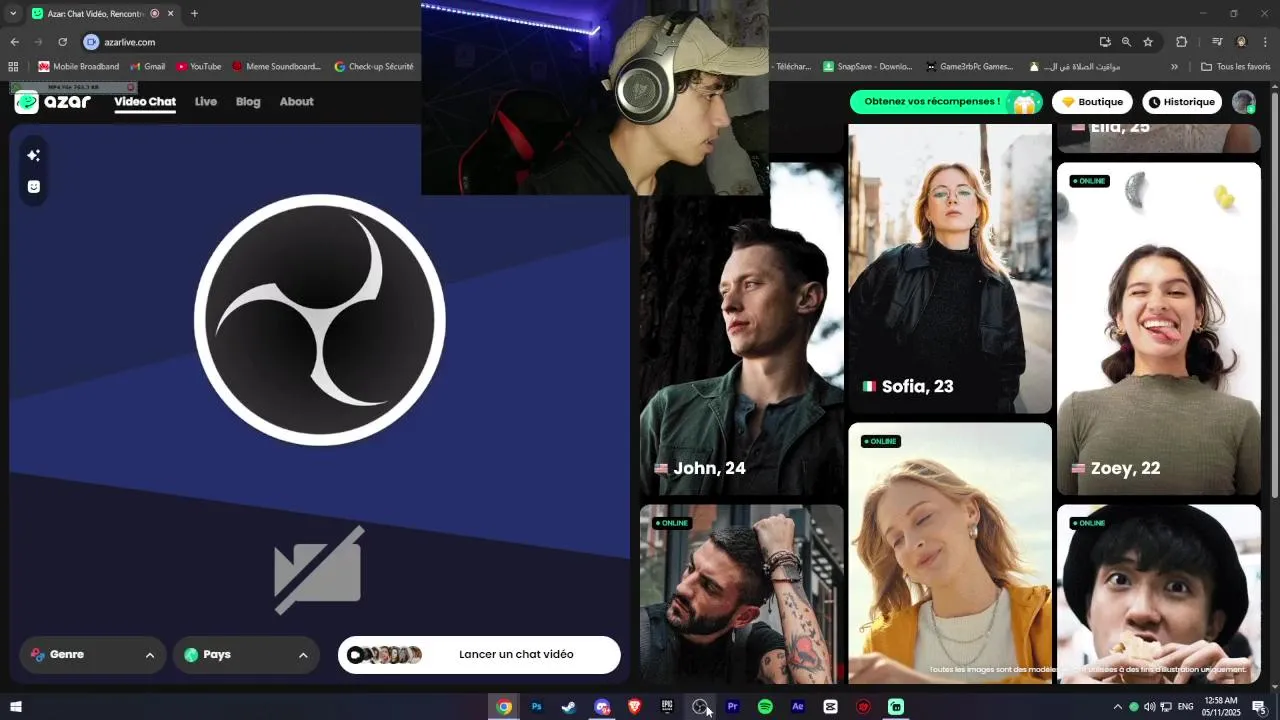Open Spotify from the taskbar
Screen dimensions: 1280x720
pos(765,707)
